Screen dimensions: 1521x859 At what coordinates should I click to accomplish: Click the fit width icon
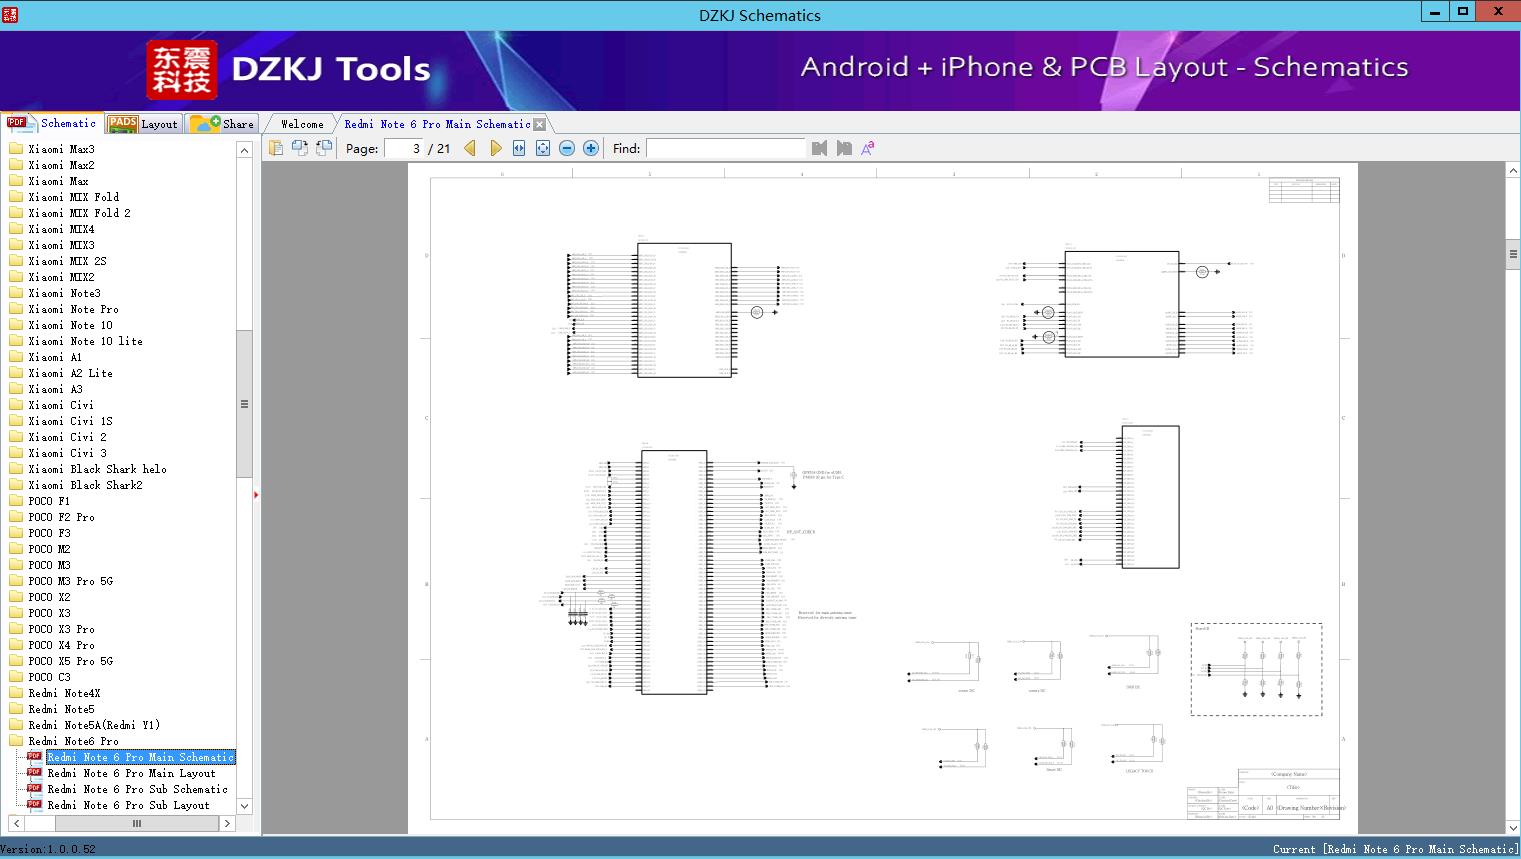pyautogui.click(x=519, y=148)
